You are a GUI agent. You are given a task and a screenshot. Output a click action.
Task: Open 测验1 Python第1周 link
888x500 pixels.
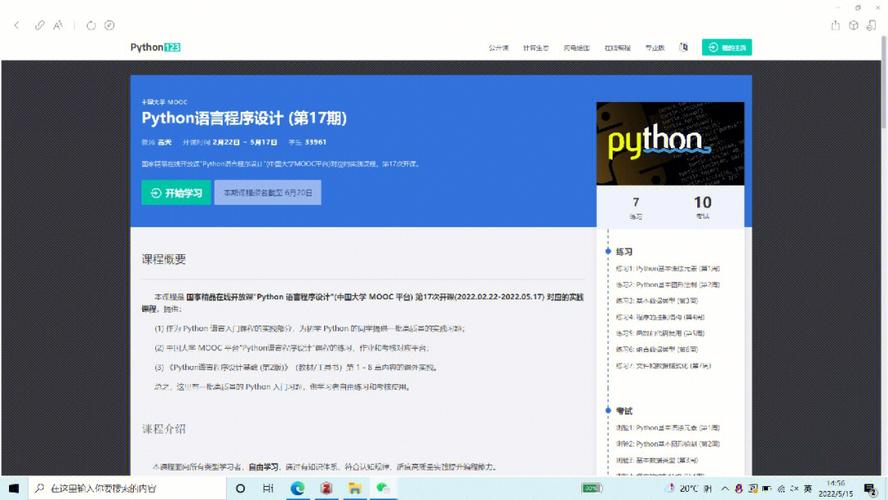pyautogui.click(x=668, y=428)
